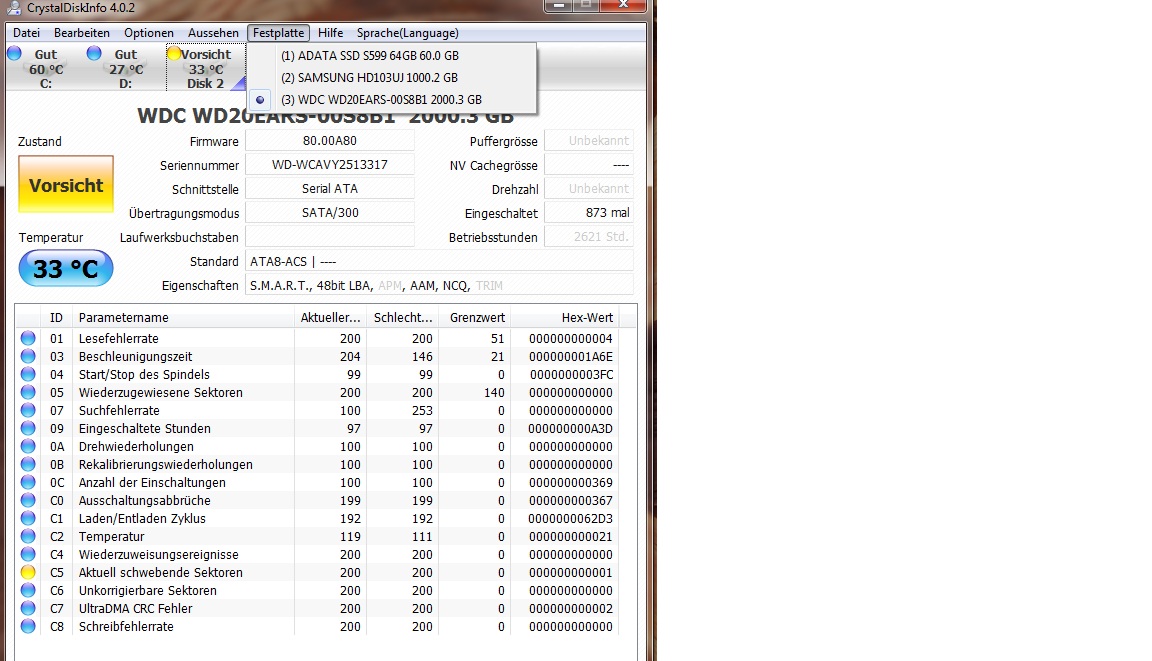The image size is (1152, 661).
Task: Click status orb of Drehwiederholungen row
Action: click(x=28, y=446)
